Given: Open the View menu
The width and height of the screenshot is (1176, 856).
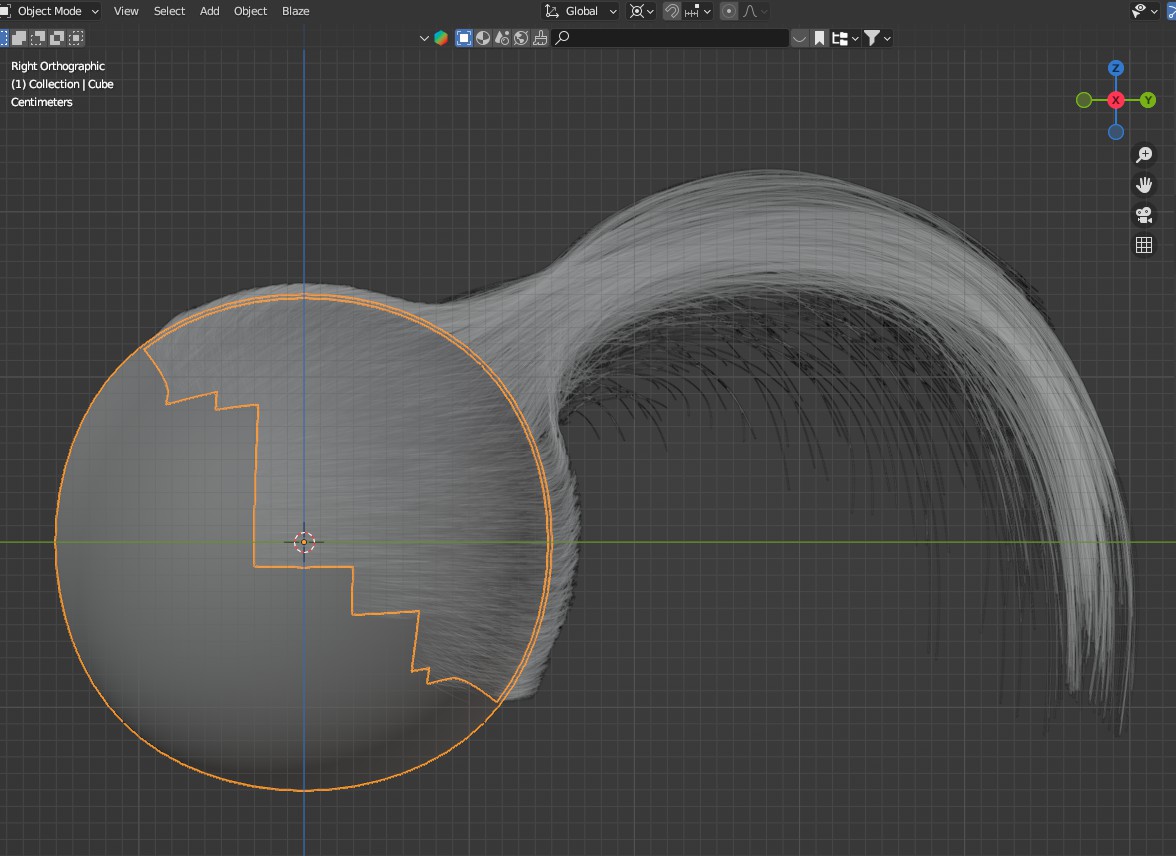Looking at the screenshot, I should pos(126,11).
